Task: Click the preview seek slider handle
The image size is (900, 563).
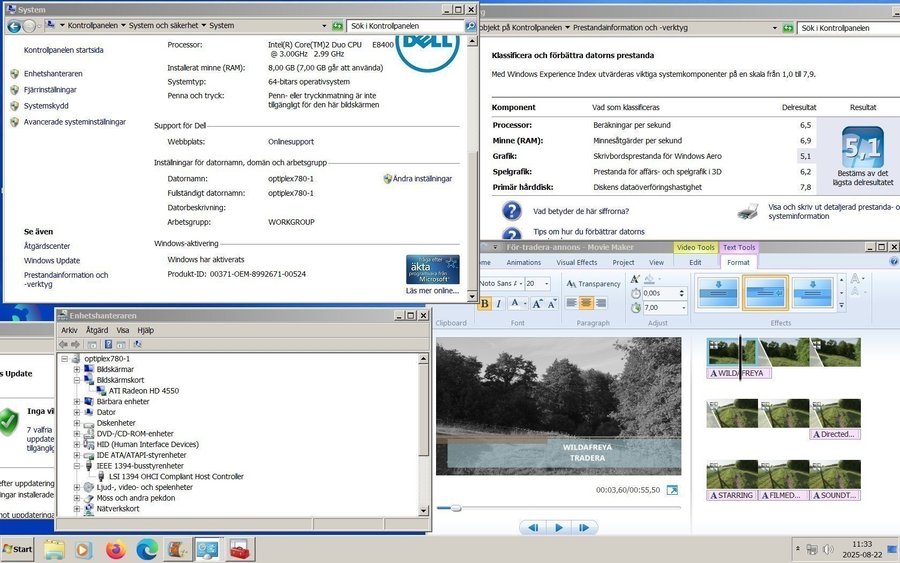Action: tap(456, 508)
